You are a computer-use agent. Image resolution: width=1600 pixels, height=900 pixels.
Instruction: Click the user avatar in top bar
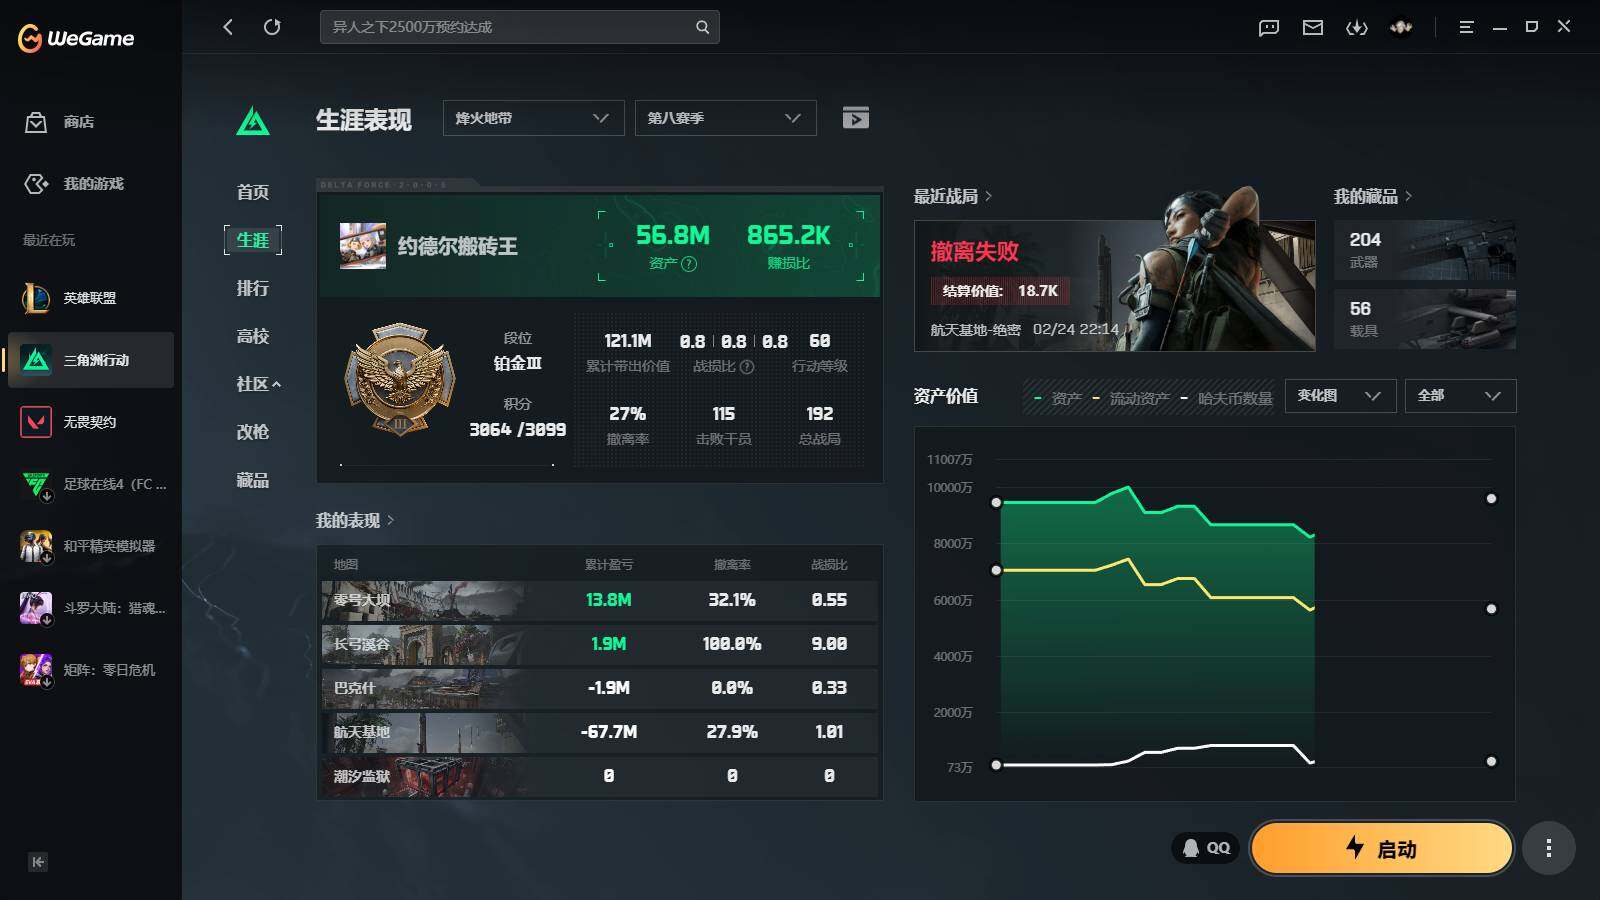tap(1401, 27)
